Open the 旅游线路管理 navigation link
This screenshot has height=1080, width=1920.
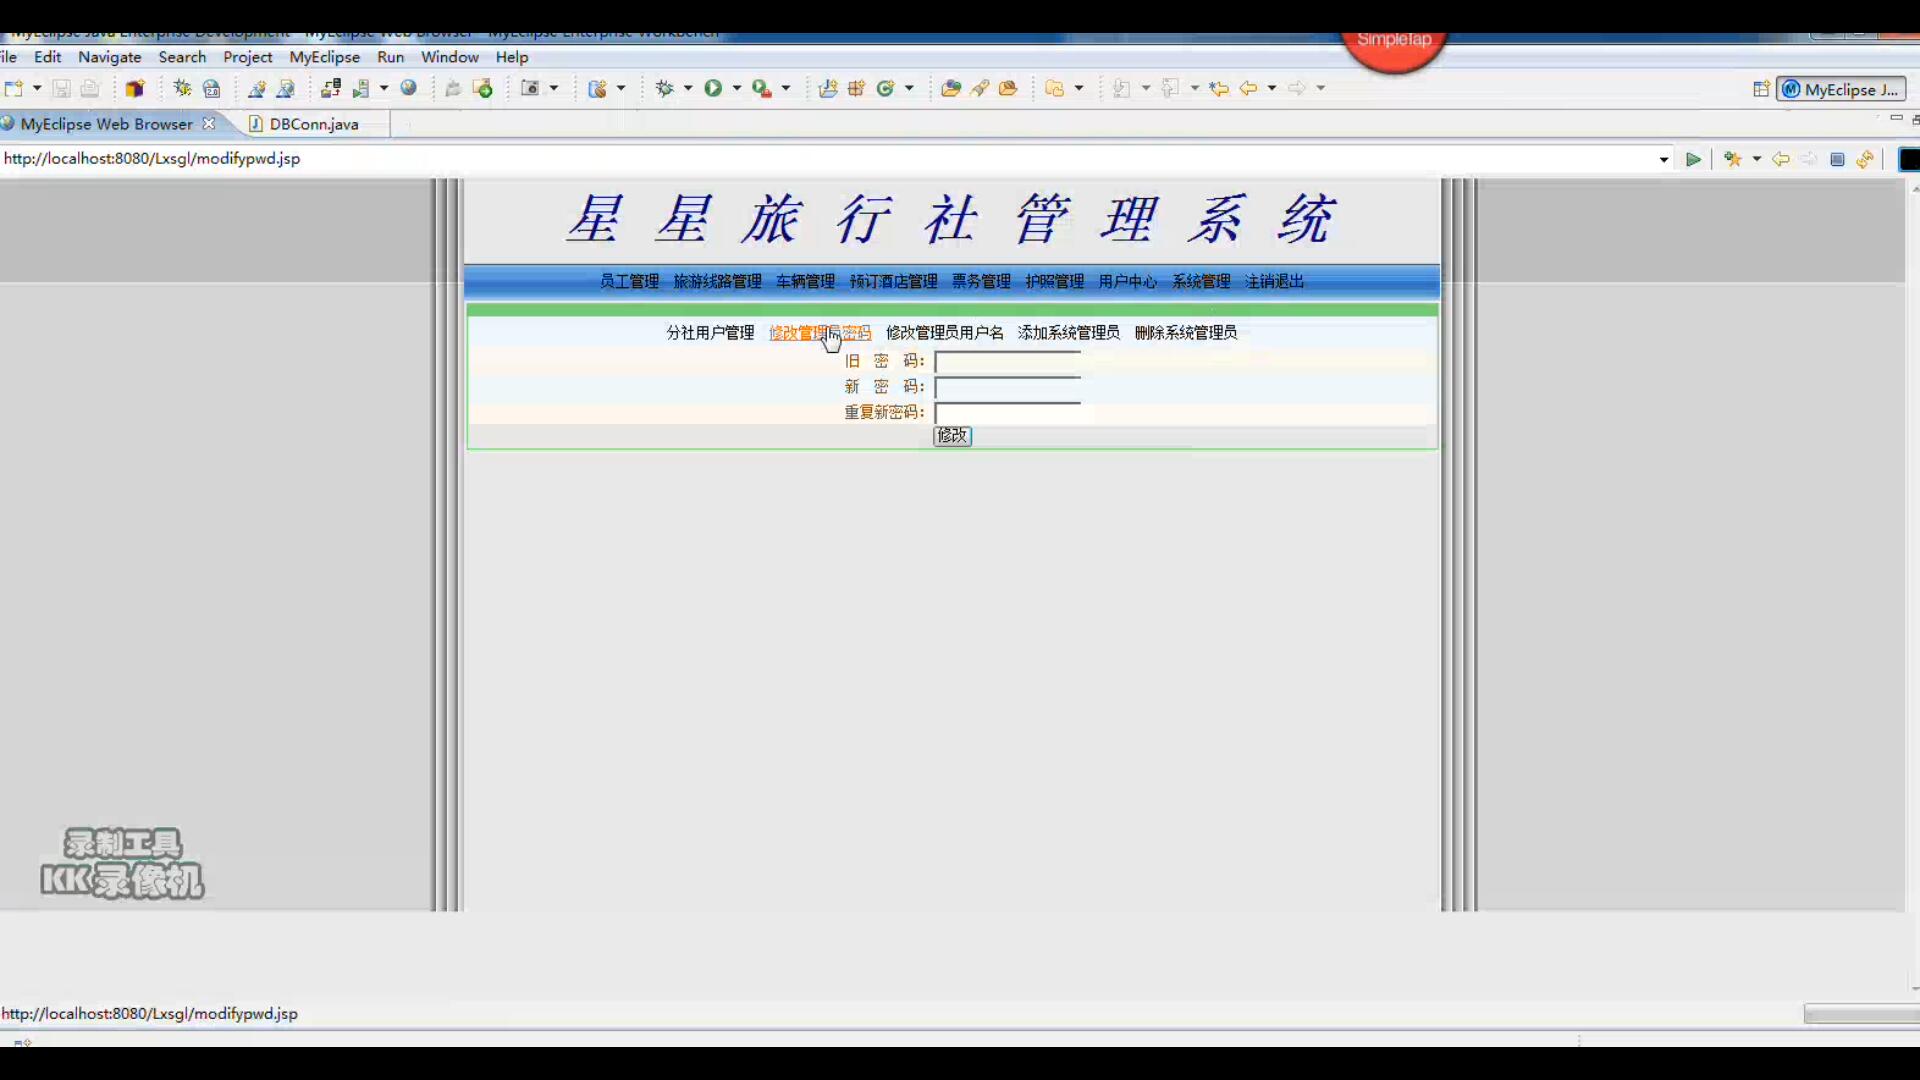718,282
